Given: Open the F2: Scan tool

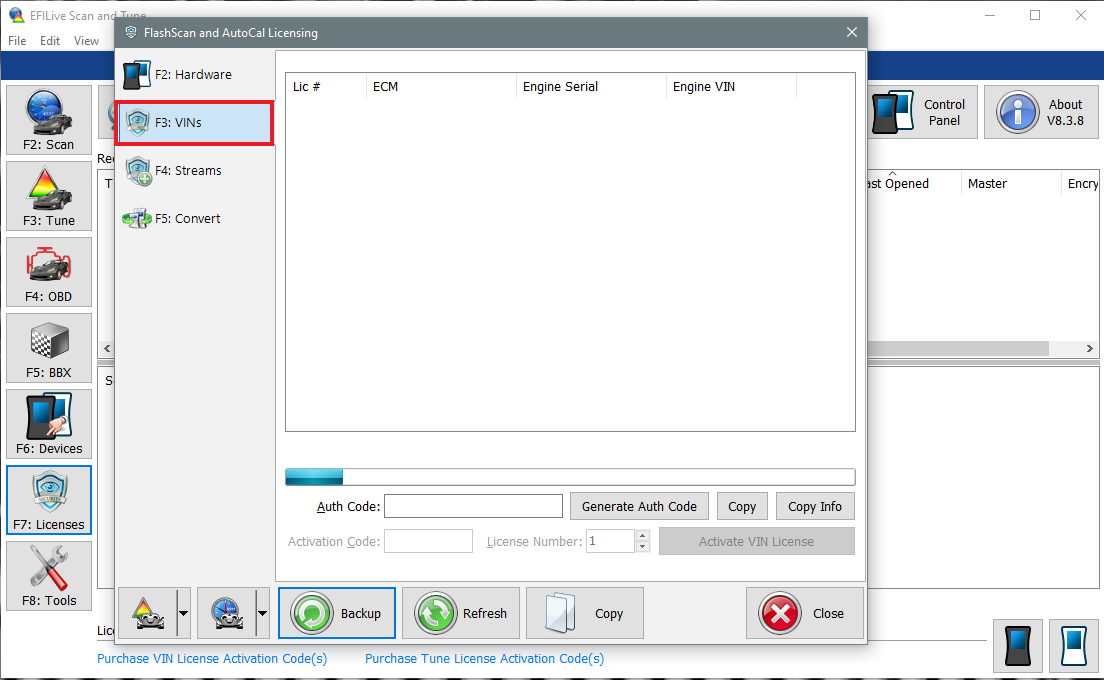Looking at the screenshot, I should tap(48, 119).
